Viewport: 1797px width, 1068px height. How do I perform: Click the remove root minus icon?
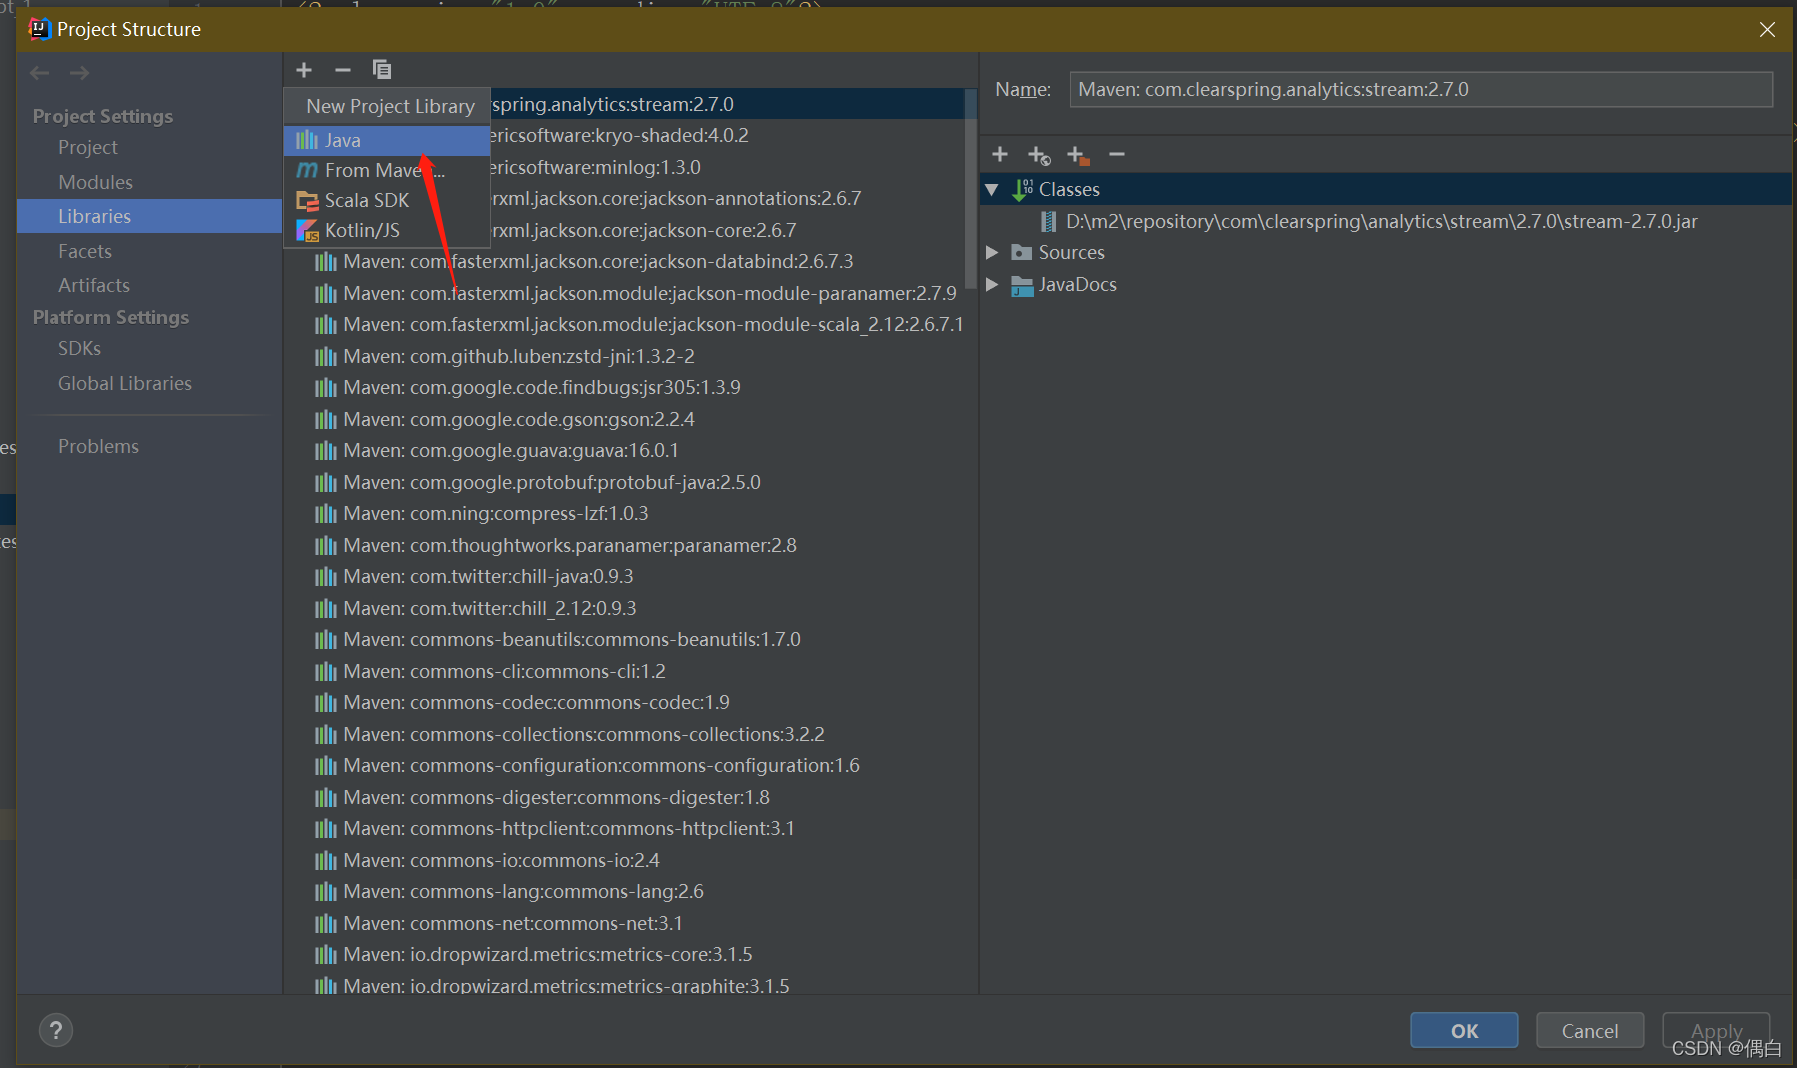tap(1117, 154)
